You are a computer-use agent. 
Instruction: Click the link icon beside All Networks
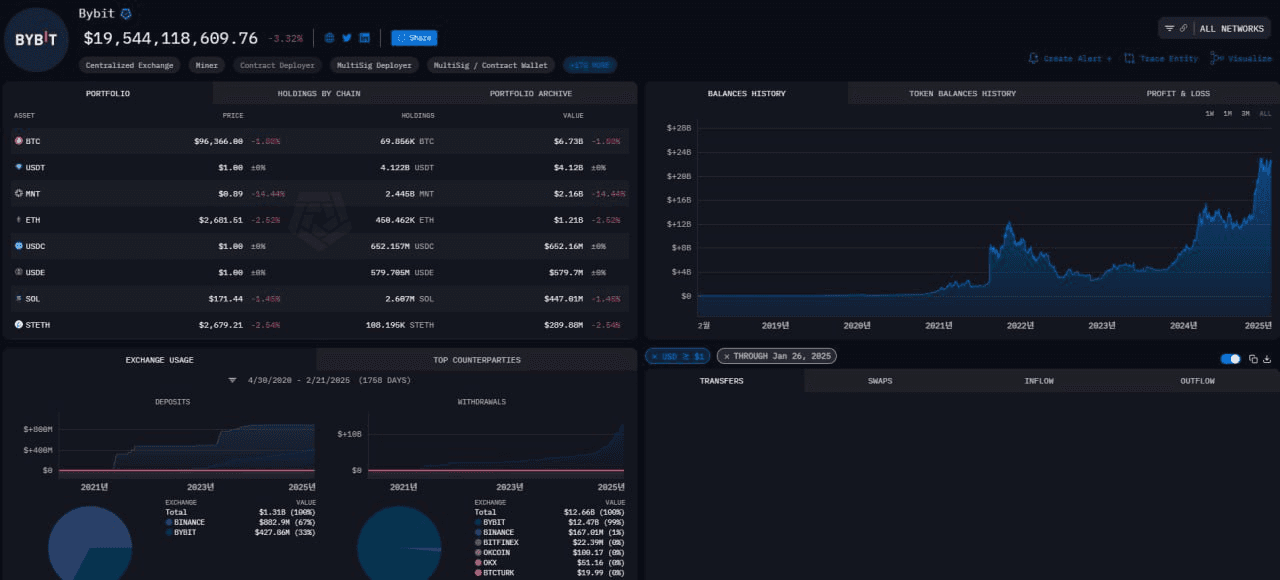pos(1184,28)
